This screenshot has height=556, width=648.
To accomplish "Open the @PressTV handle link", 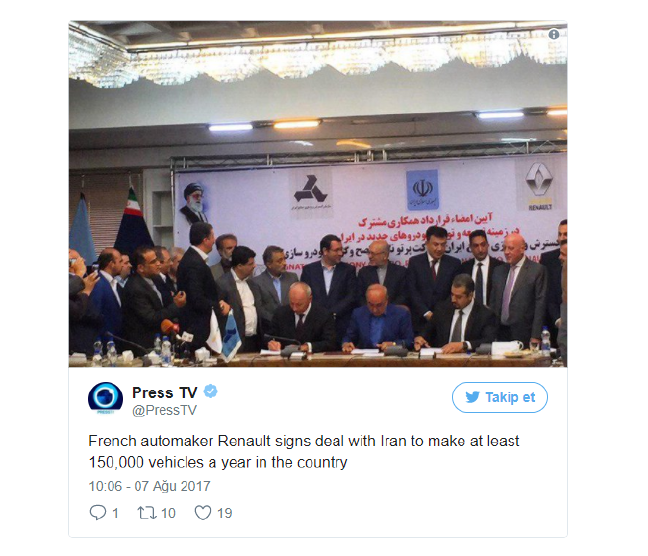I will point(164,410).
